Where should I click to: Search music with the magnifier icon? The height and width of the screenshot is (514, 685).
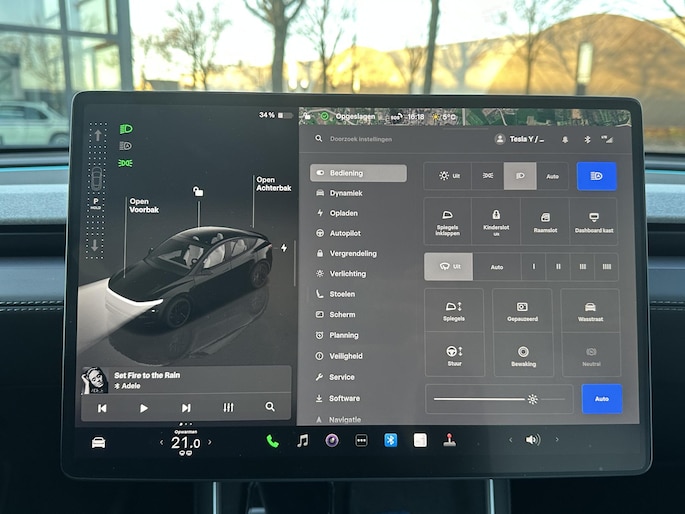270,407
